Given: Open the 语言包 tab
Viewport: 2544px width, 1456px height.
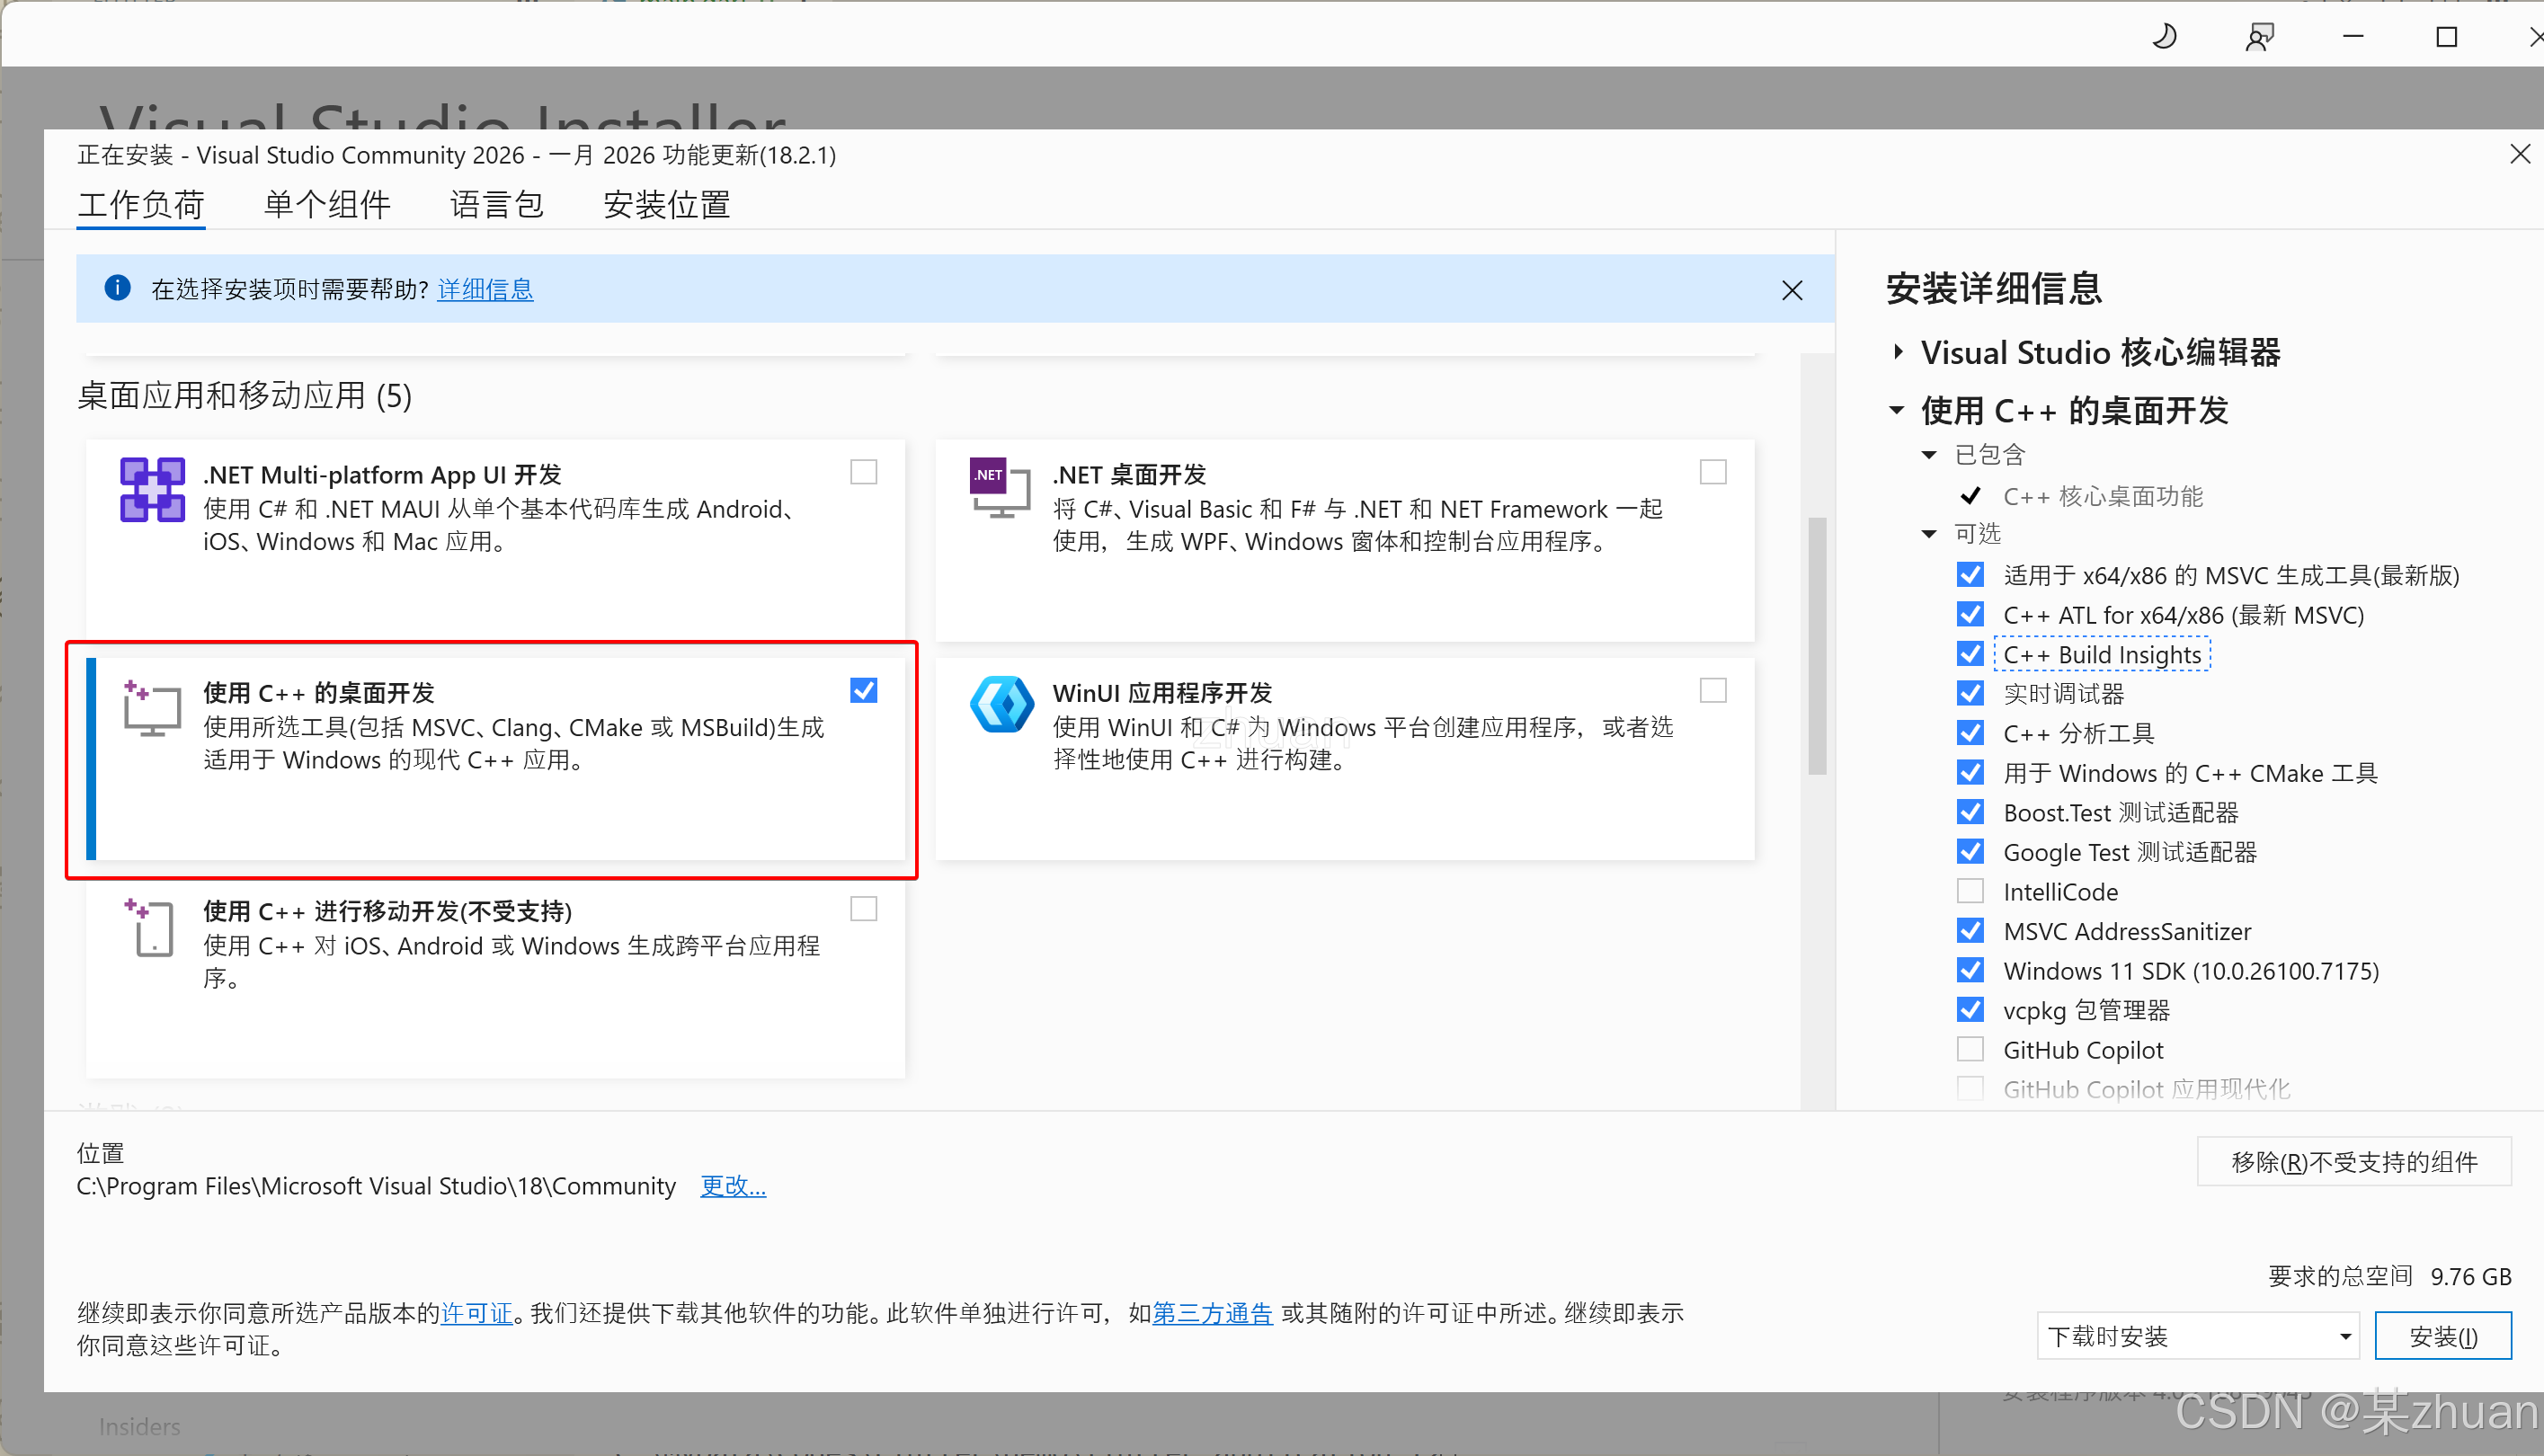Looking at the screenshot, I should (496, 205).
